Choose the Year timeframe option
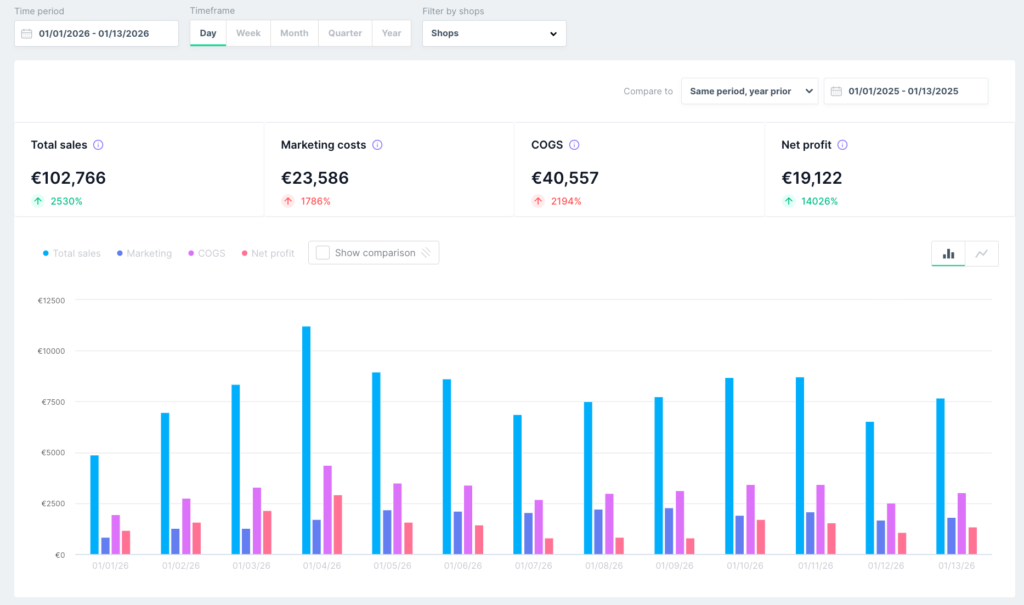1024x605 pixels. (391, 33)
